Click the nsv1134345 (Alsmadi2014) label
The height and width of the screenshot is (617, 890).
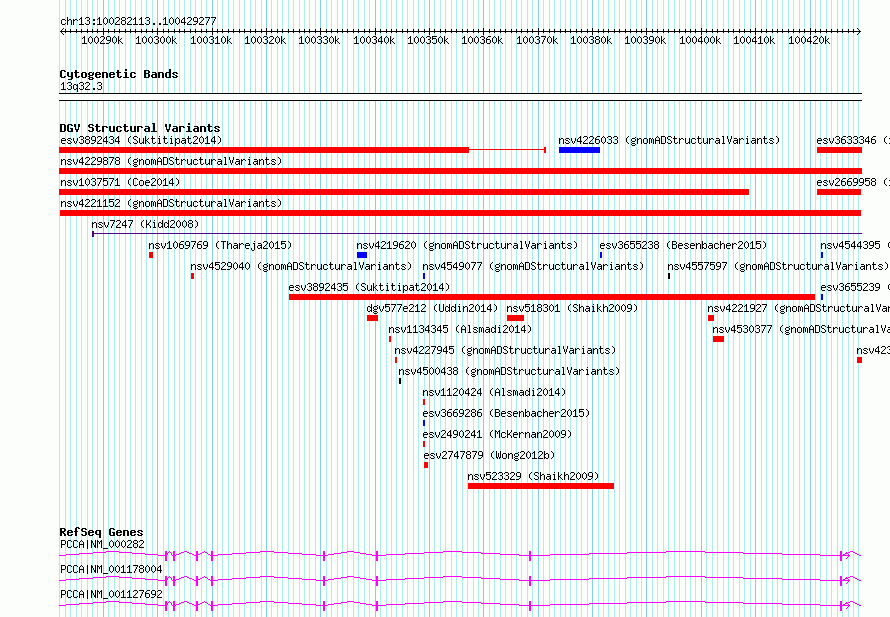(x=460, y=329)
